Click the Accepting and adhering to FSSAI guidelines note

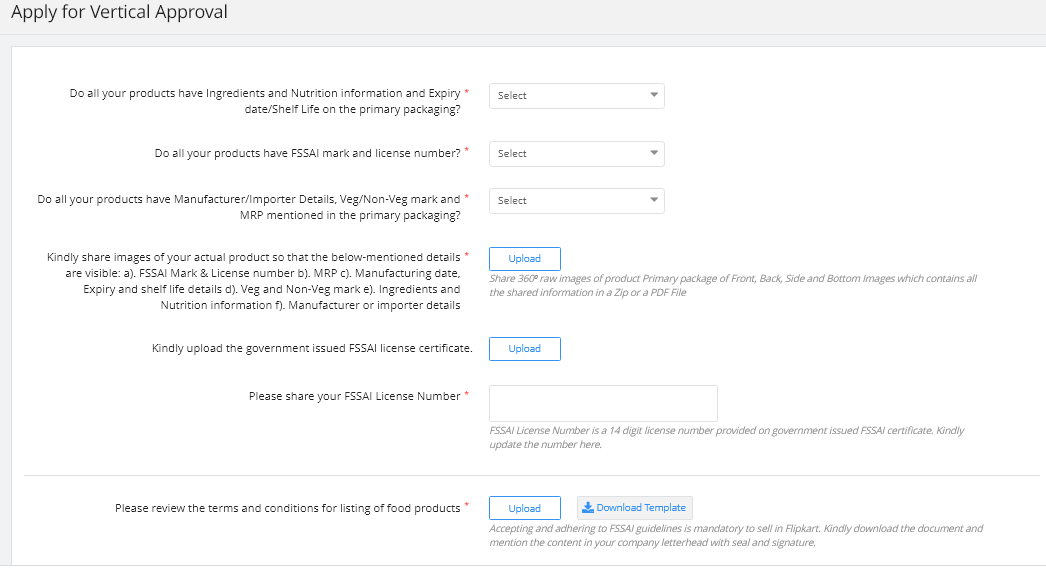pyautogui.click(x=736, y=535)
